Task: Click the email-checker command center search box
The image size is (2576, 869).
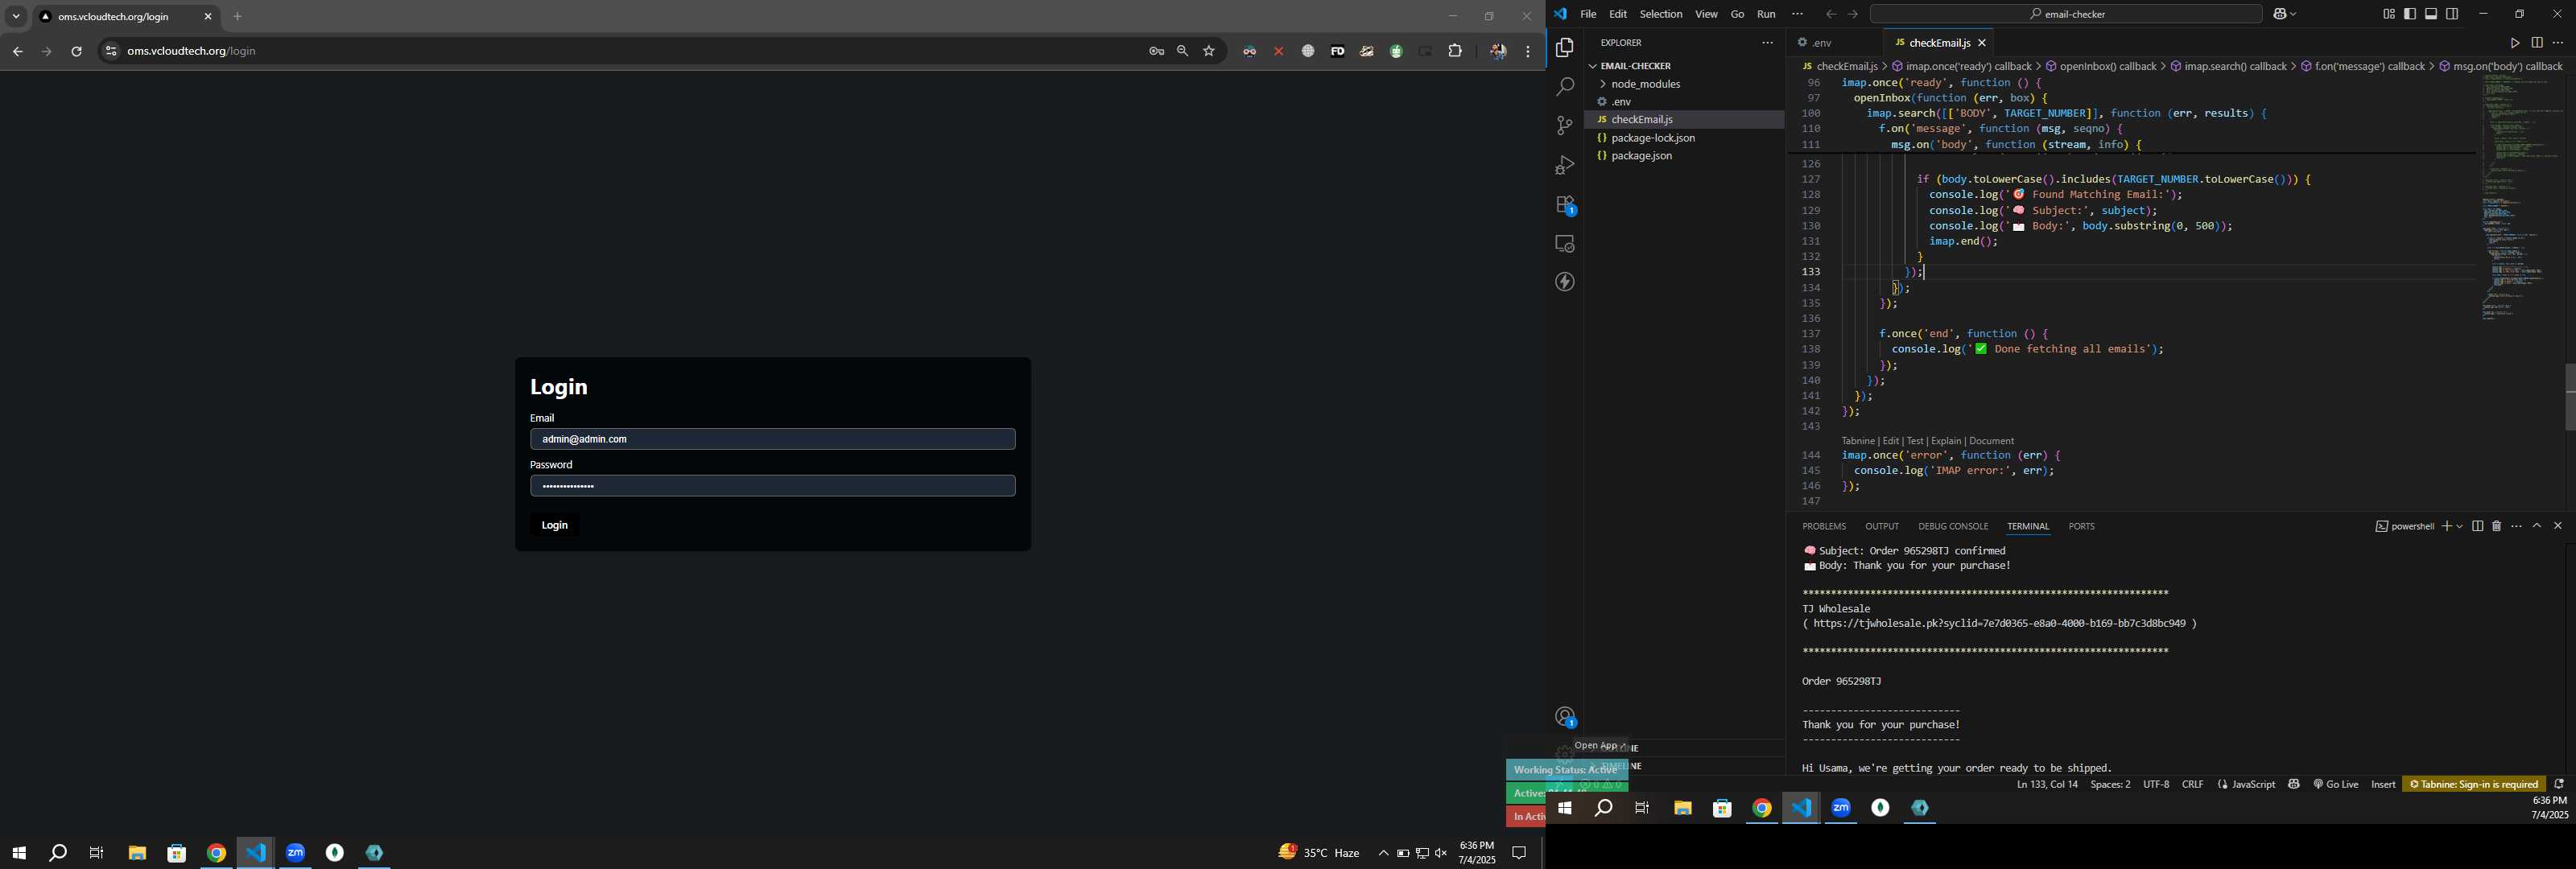Action: (2066, 14)
